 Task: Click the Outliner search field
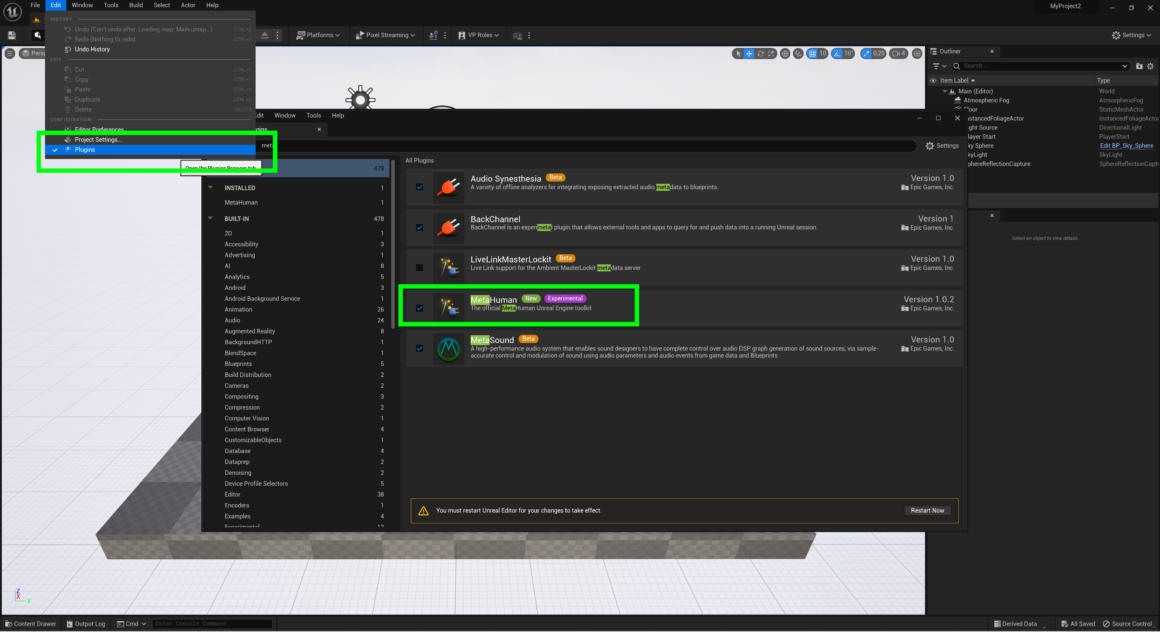1040,66
